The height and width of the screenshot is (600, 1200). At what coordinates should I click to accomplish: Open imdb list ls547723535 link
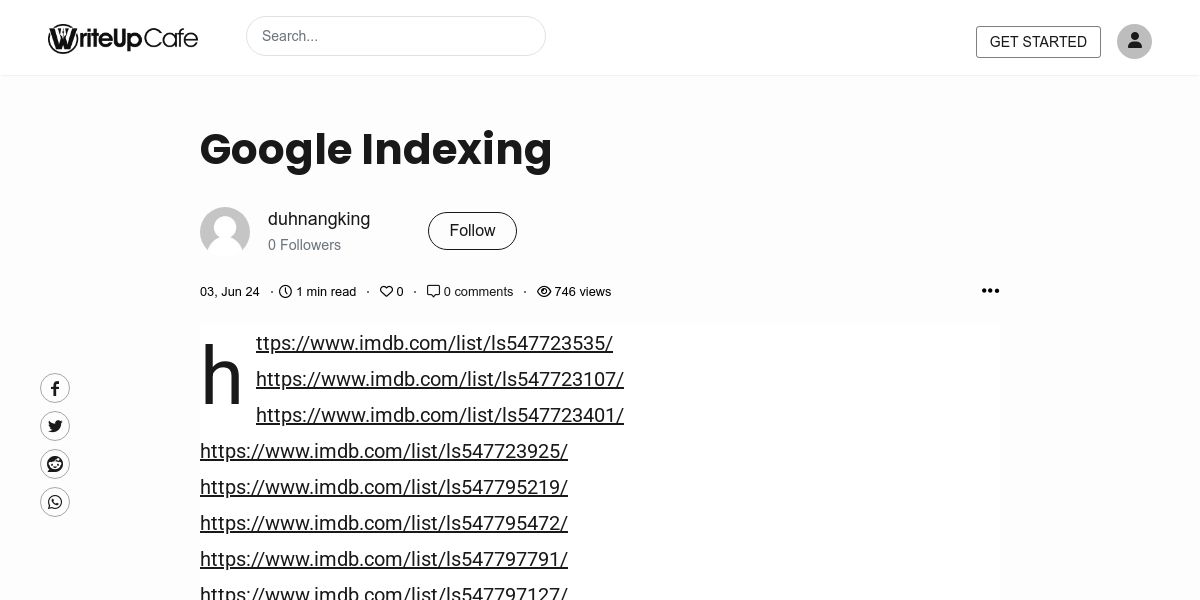pyautogui.click(x=434, y=343)
